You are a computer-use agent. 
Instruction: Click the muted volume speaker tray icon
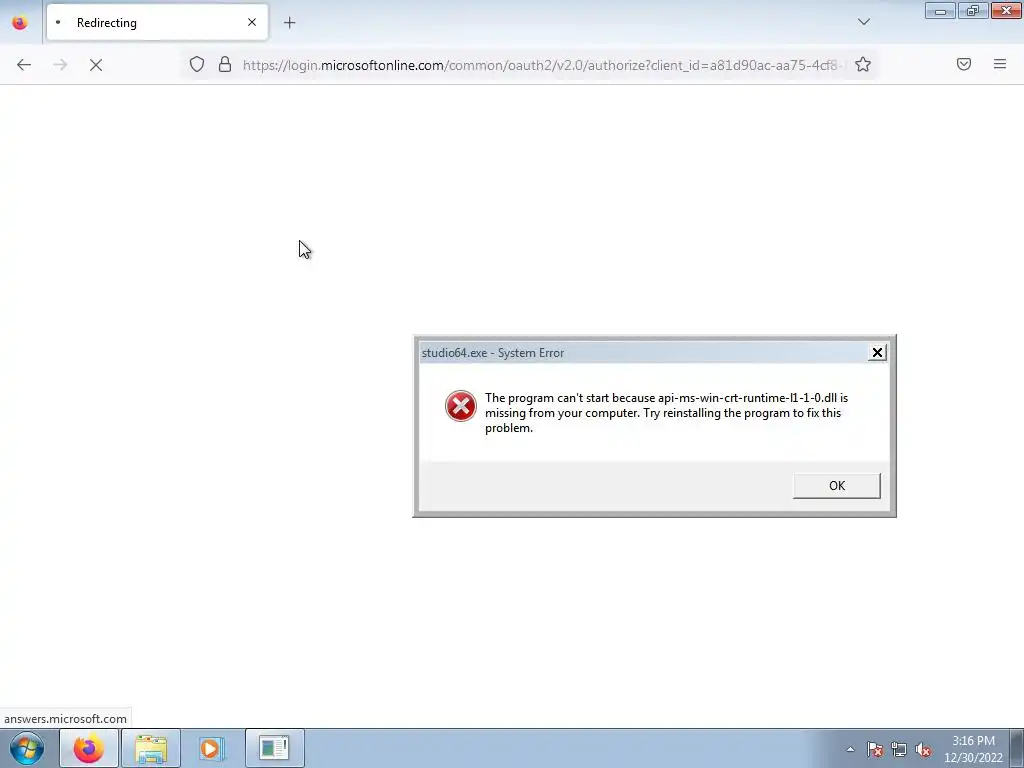point(923,750)
